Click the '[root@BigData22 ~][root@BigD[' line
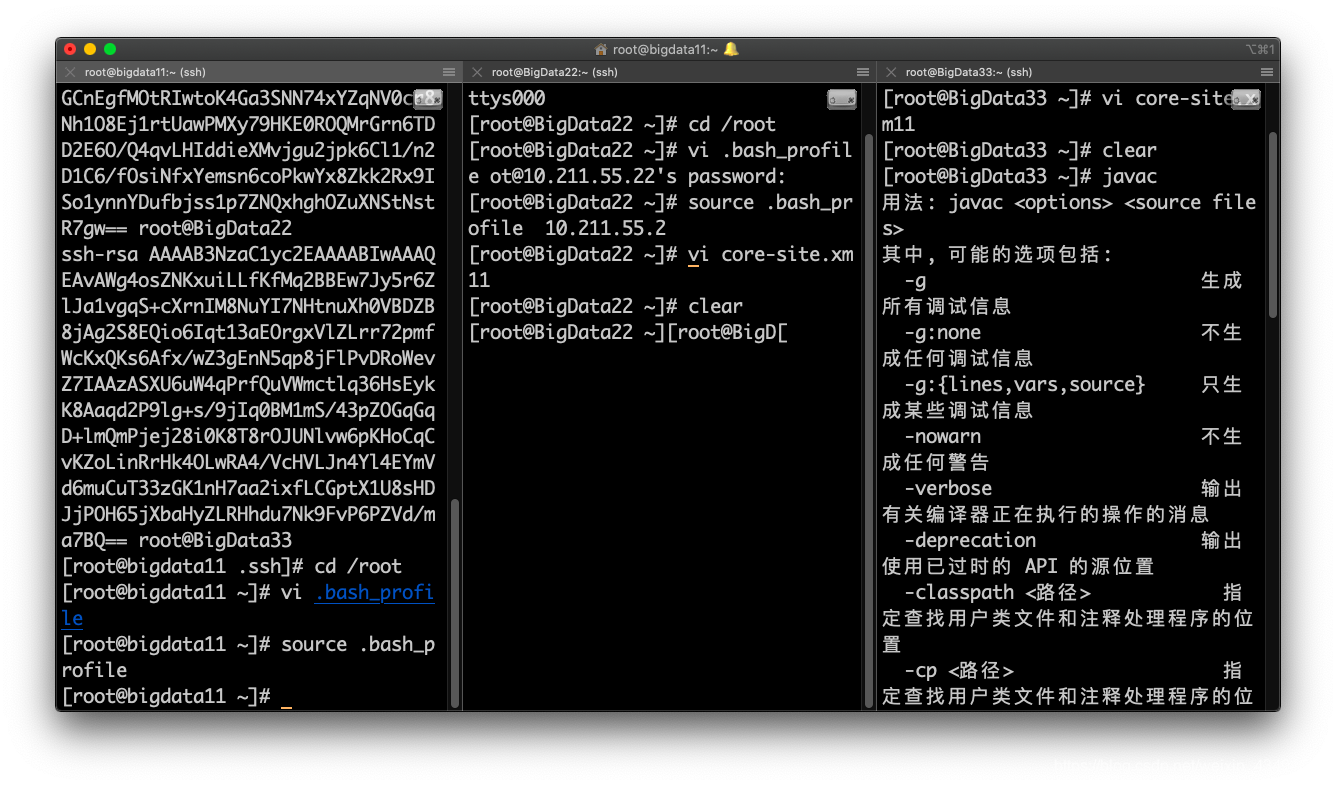The image size is (1336, 785). (x=628, y=333)
